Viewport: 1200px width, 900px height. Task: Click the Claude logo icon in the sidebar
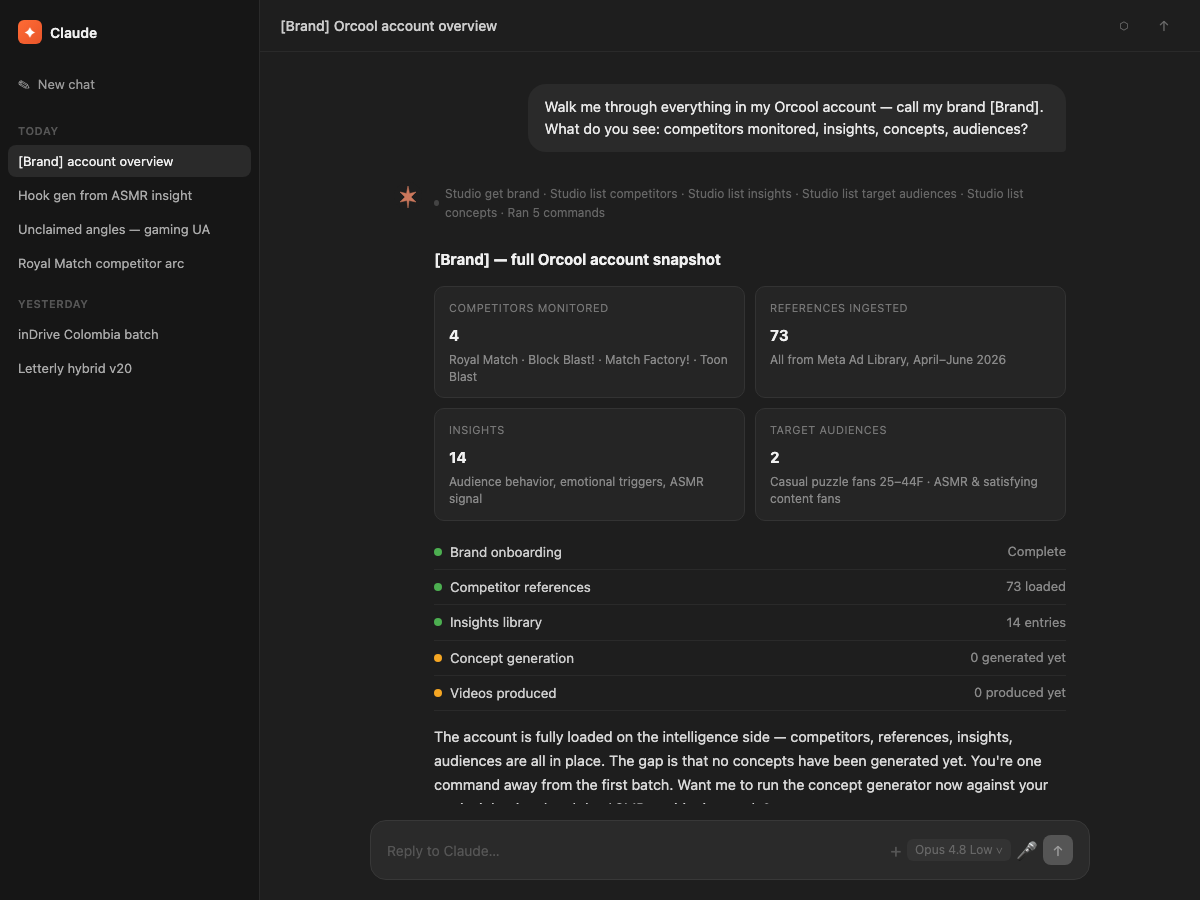tap(30, 32)
